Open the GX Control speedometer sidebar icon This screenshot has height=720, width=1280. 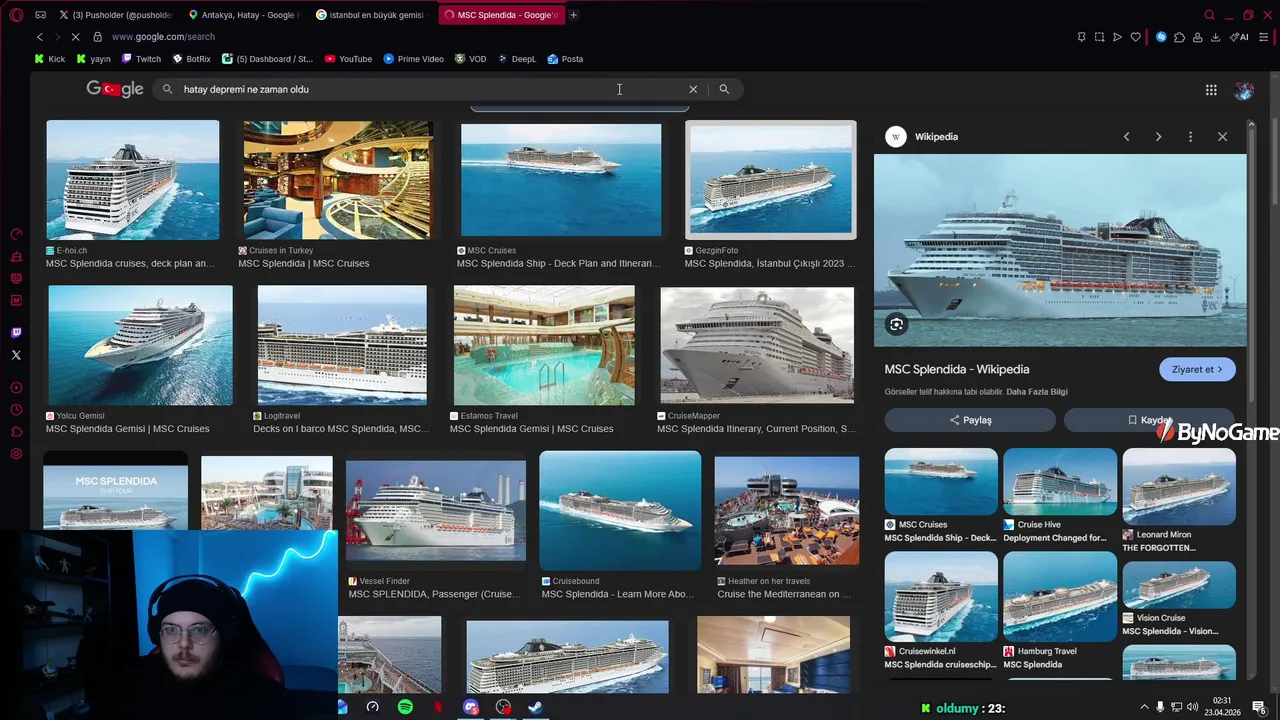pos(16,234)
